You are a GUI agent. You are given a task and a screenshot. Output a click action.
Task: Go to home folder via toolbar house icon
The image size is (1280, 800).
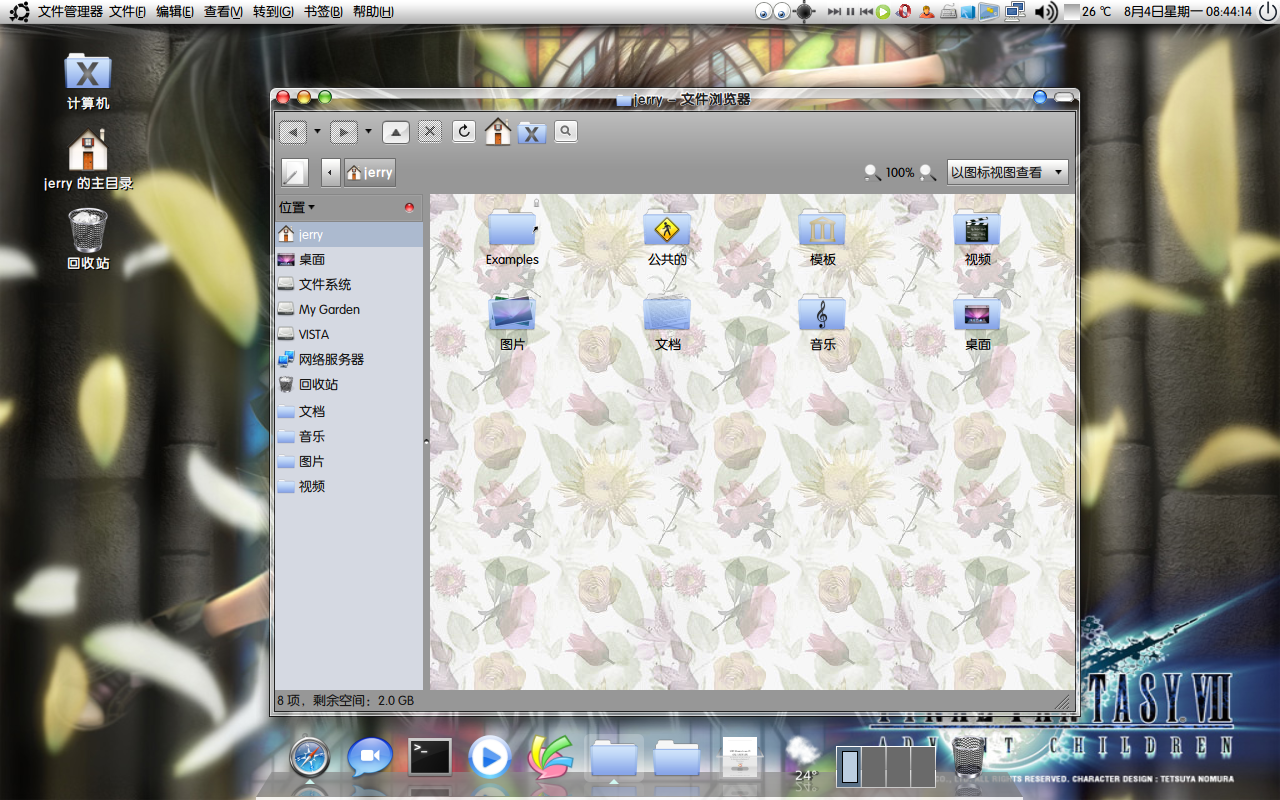tap(498, 131)
